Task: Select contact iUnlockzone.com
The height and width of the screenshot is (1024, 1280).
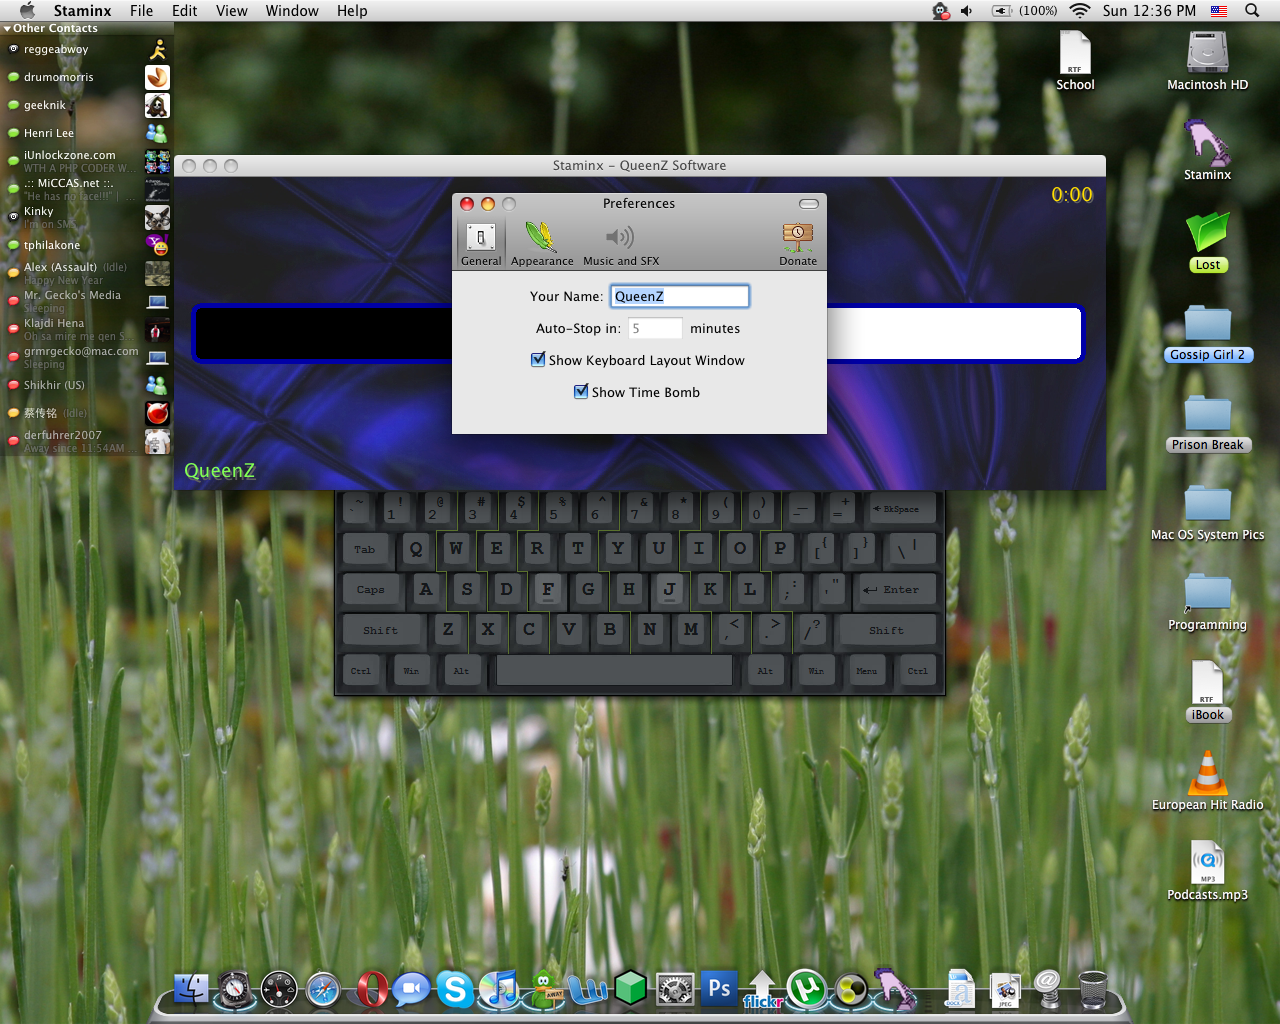Action: [x=87, y=161]
